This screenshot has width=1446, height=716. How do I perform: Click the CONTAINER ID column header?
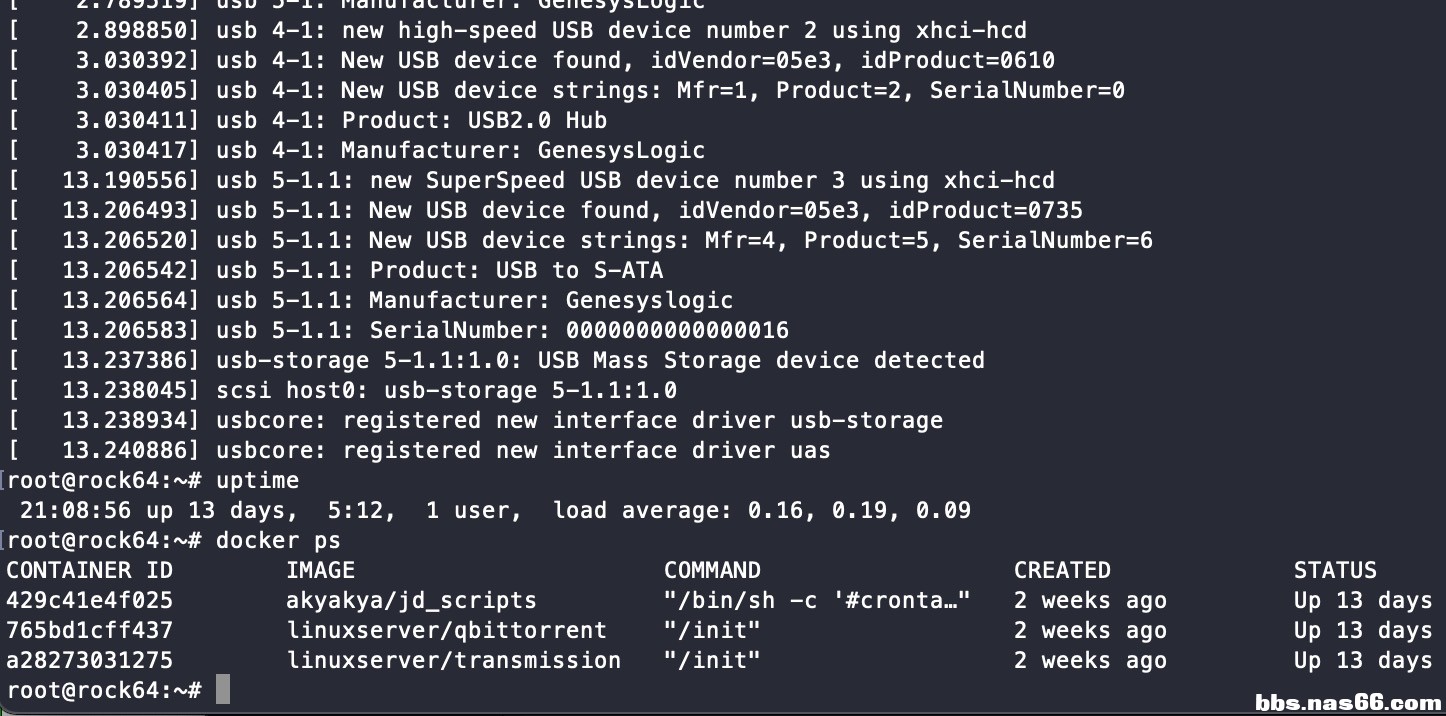point(89,570)
